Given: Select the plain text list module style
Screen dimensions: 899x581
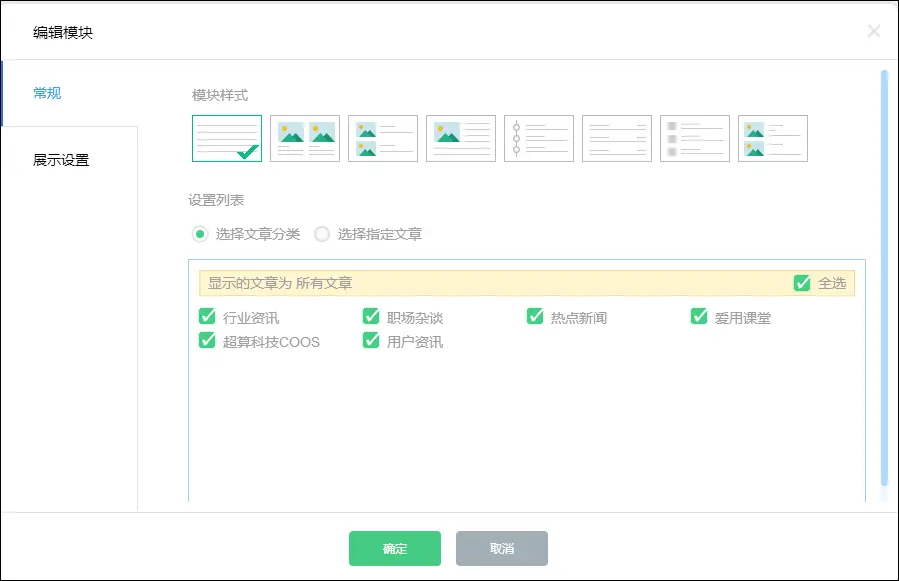Looking at the screenshot, I should 227,138.
